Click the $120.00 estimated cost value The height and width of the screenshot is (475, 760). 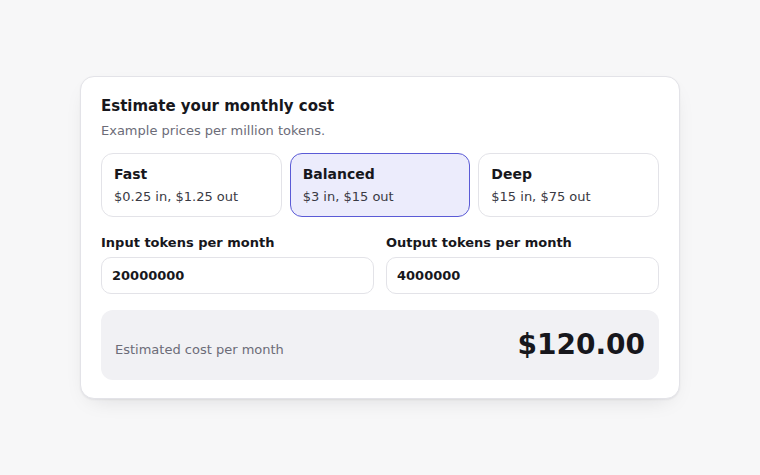click(581, 344)
